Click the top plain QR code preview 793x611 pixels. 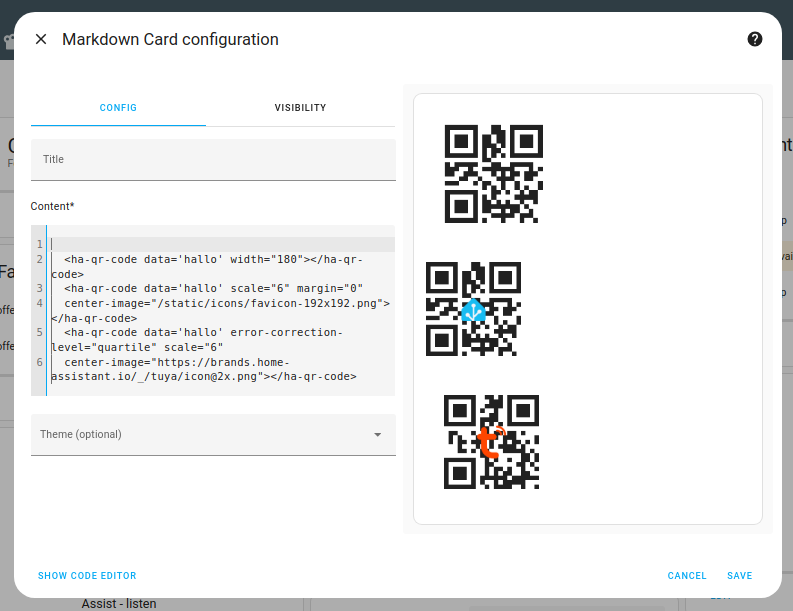point(493,174)
